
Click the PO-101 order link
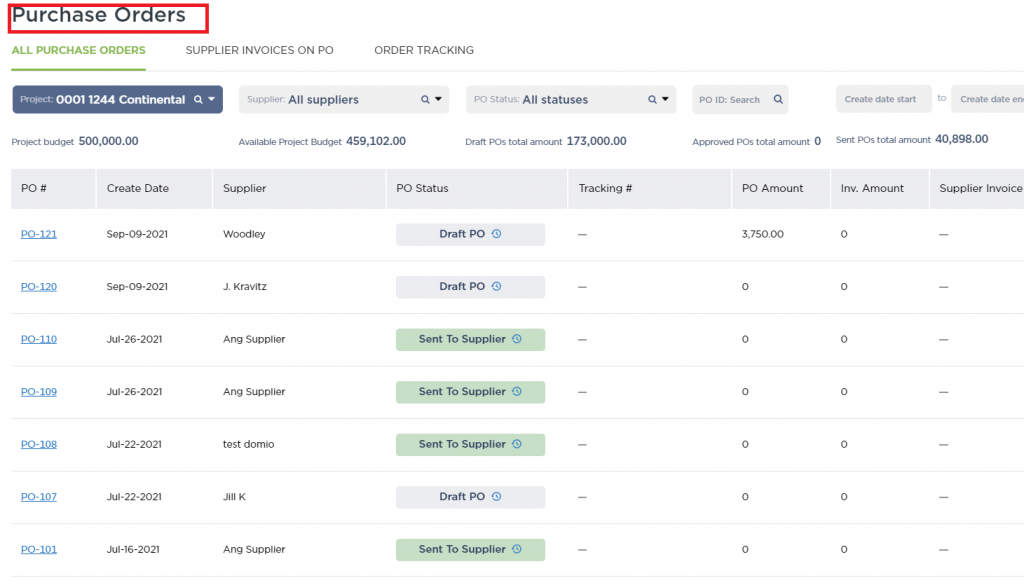click(x=39, y=549)
